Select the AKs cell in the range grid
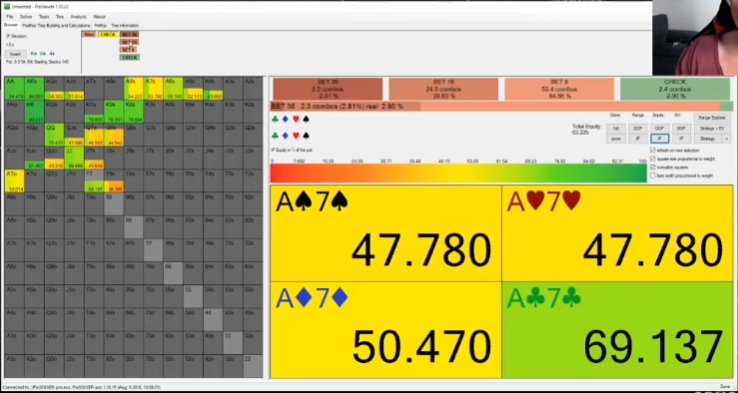 (34, 88)
